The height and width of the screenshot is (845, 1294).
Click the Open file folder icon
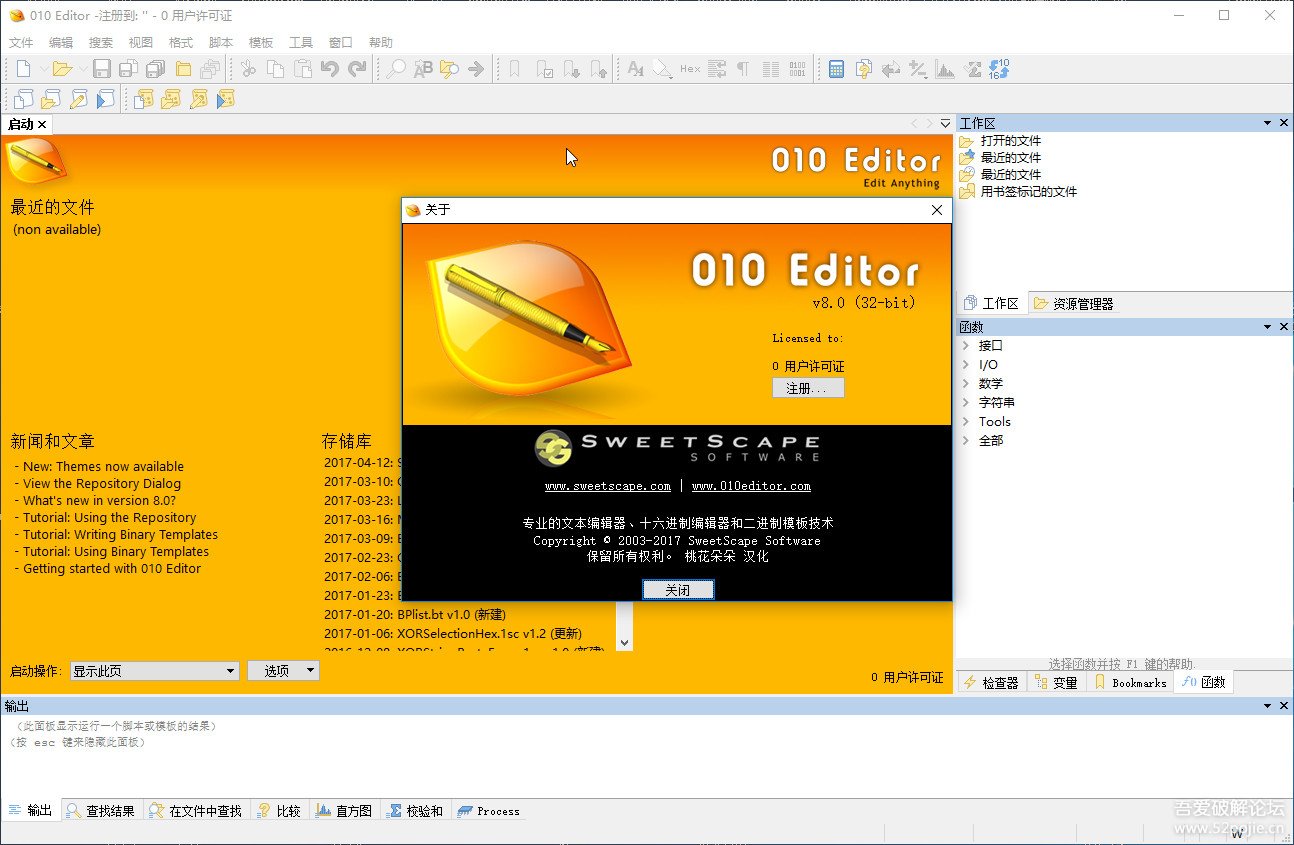pos(62,69)
